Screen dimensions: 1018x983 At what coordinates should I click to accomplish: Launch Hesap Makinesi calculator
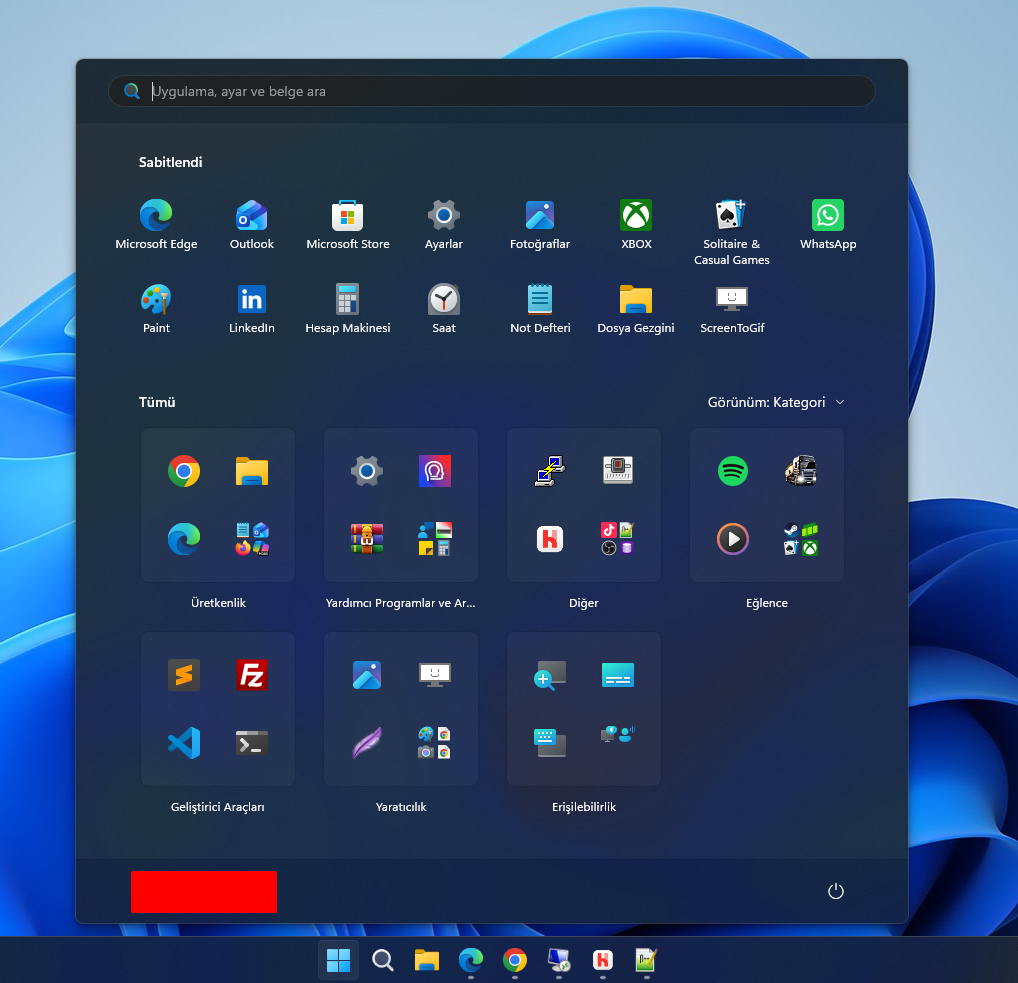[x=348, y=309]
